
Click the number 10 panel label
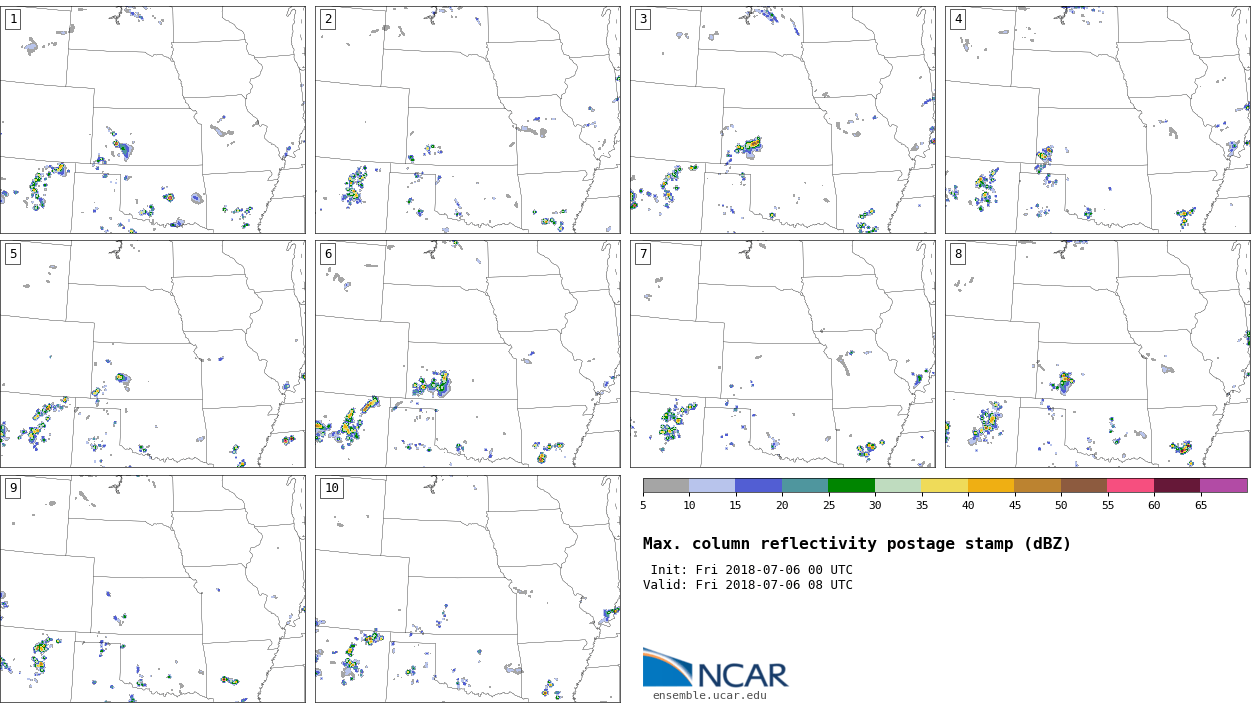click(331, 488)
